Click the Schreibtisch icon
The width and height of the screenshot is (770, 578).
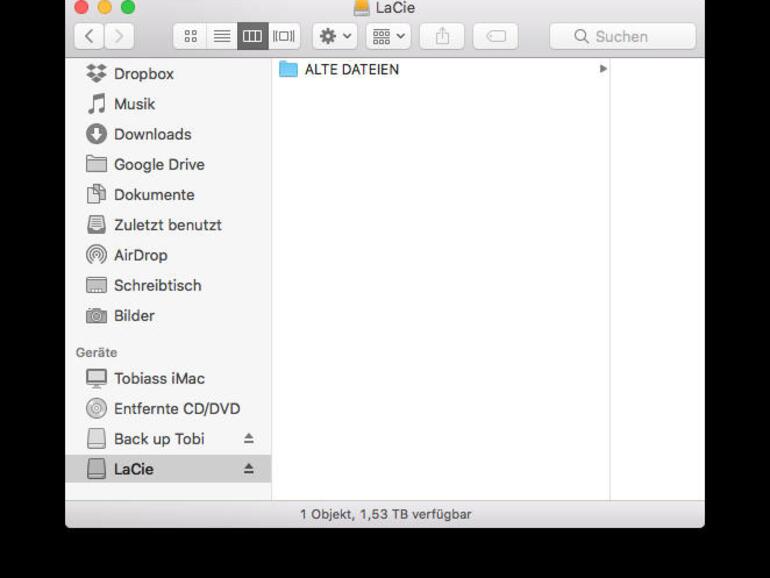[x=96, y=285]
